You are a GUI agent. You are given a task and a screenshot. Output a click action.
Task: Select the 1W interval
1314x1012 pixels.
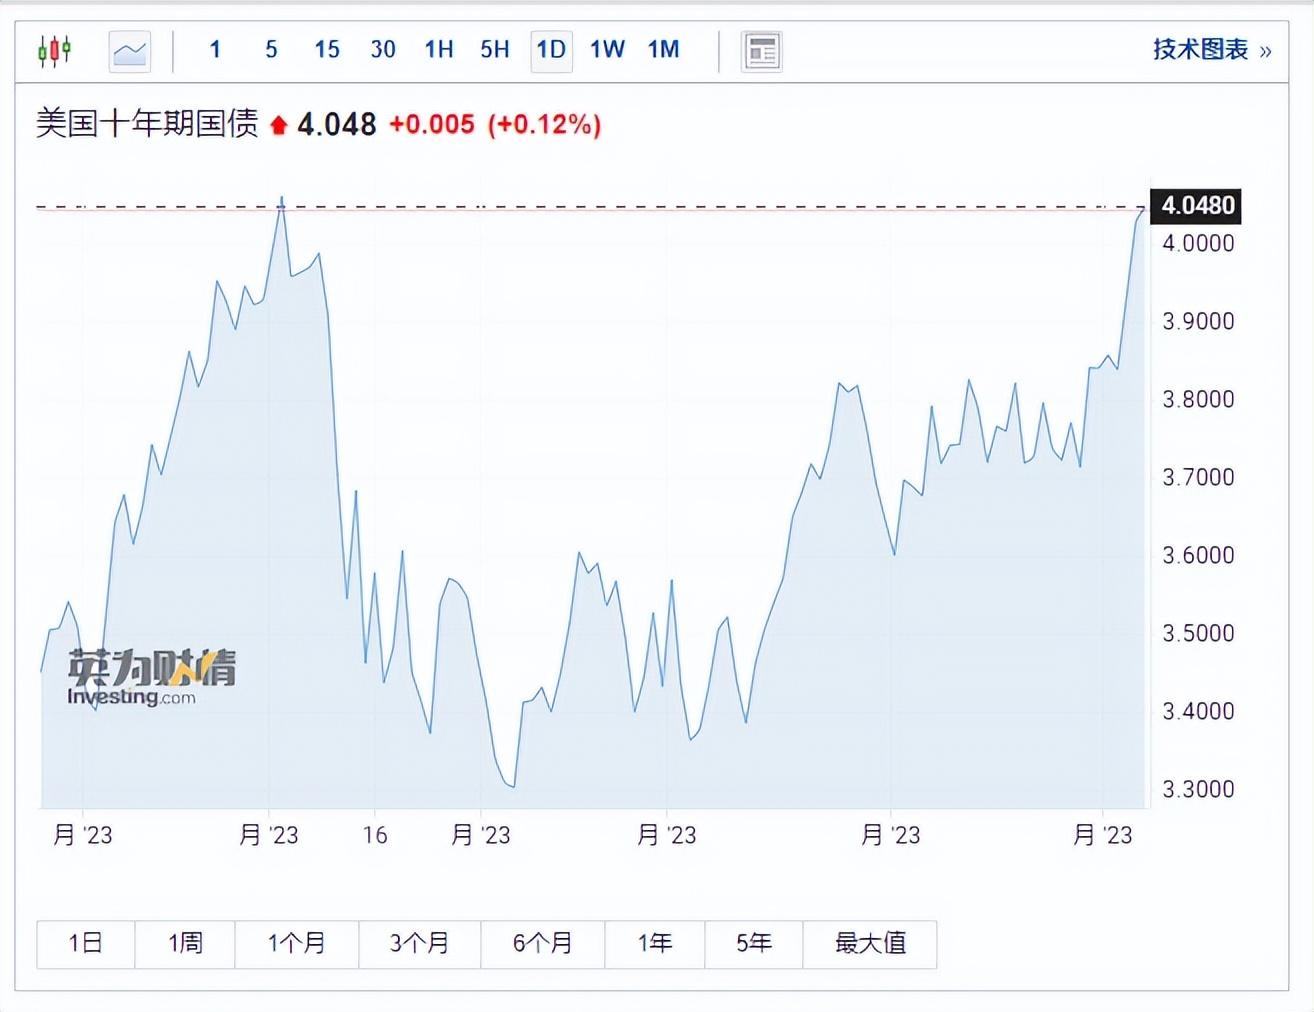coord(607,49)
